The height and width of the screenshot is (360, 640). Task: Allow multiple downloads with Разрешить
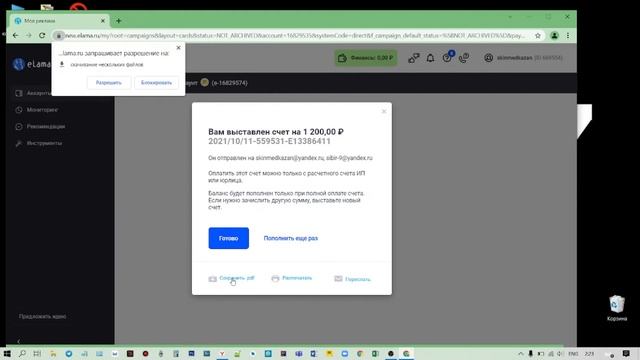tap(109, 82)
